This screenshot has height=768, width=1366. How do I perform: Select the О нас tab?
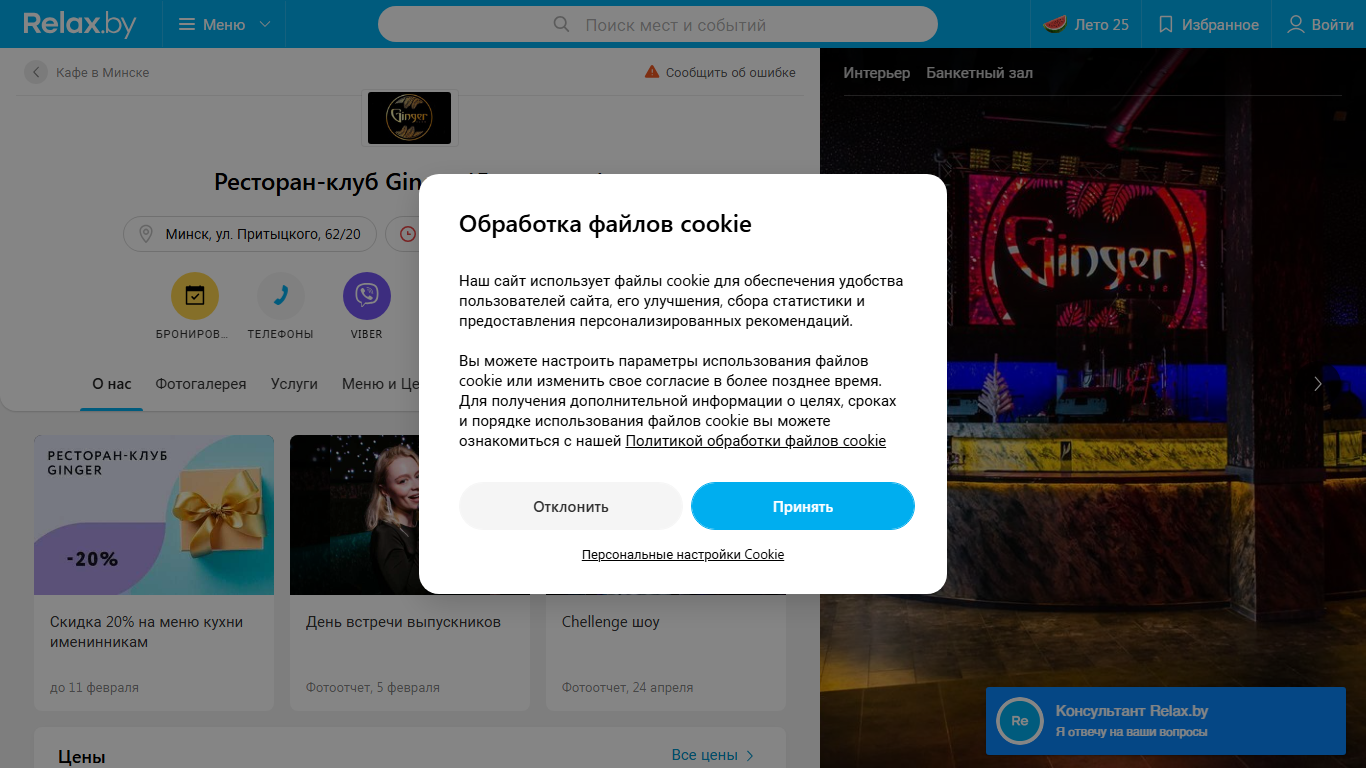click(112, 384)
